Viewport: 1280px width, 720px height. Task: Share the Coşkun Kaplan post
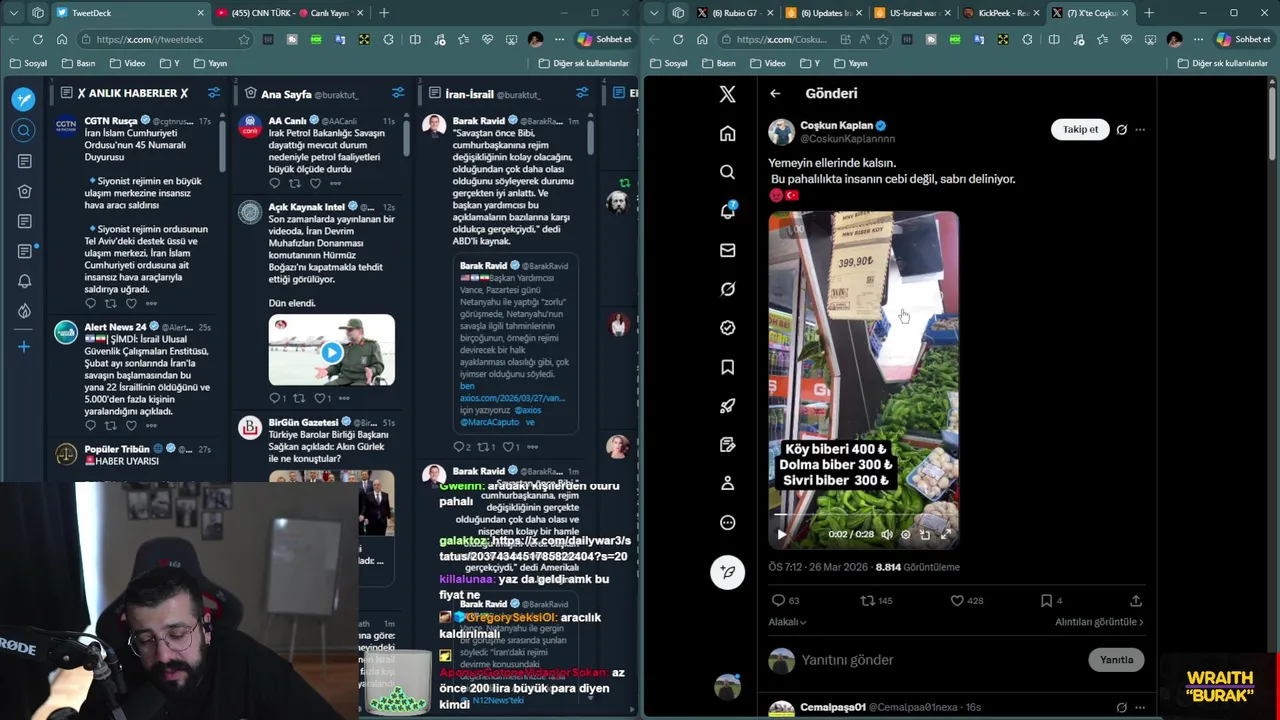point(1136,600)
